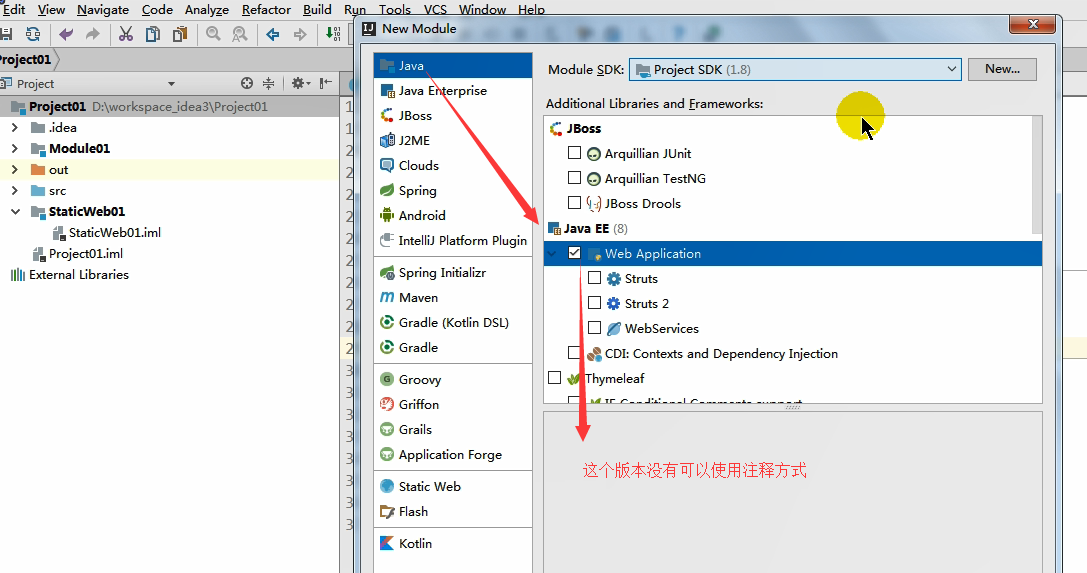Select Groovy module type
Image resolution: width=1087 pixels, height=573 pixels.
coord(453,380)
